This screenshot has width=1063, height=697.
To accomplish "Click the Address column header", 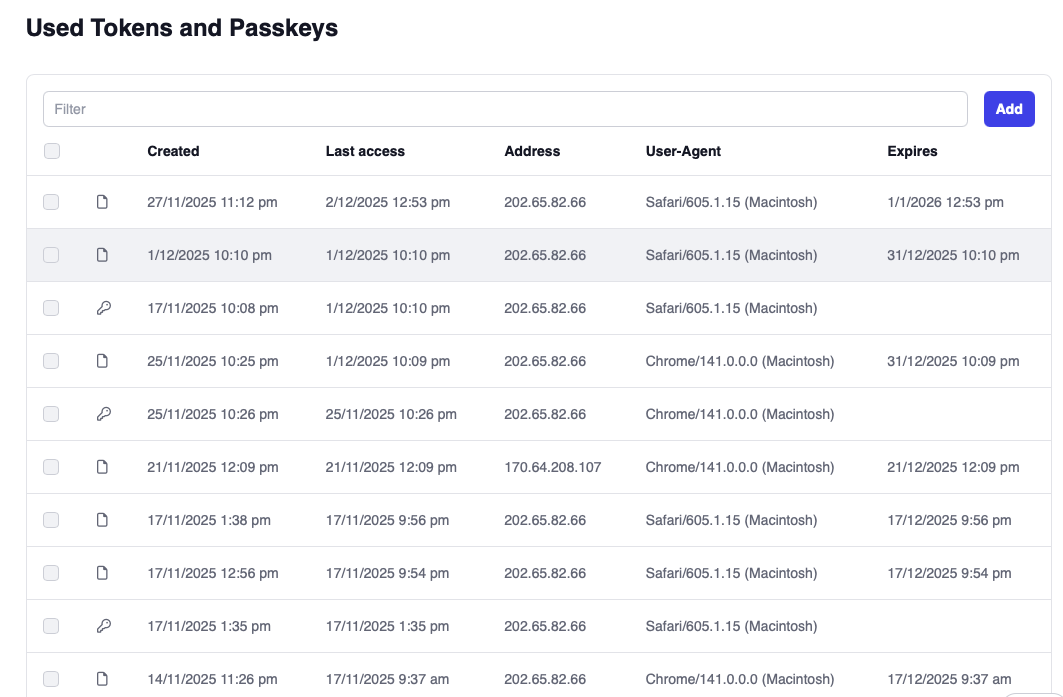I will 532,151.
